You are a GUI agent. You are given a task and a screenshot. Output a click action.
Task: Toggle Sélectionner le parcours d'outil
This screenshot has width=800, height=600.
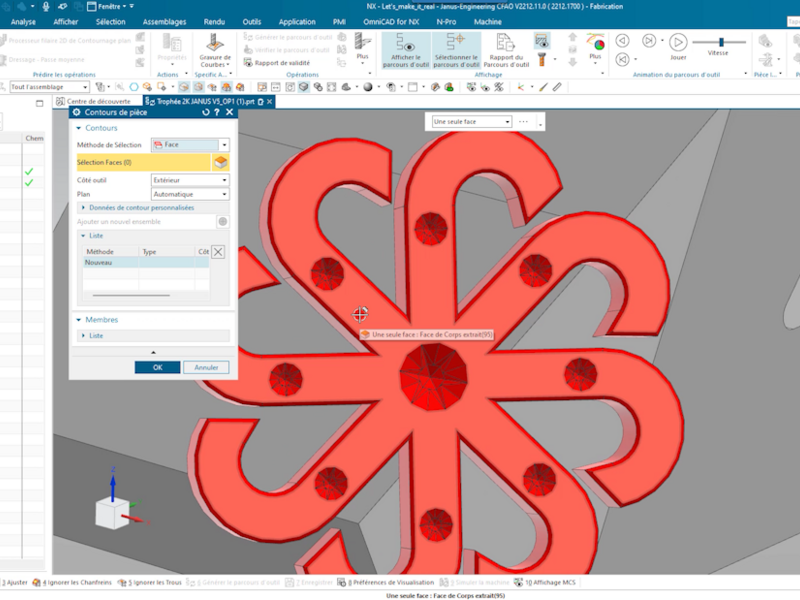point(456,50)
